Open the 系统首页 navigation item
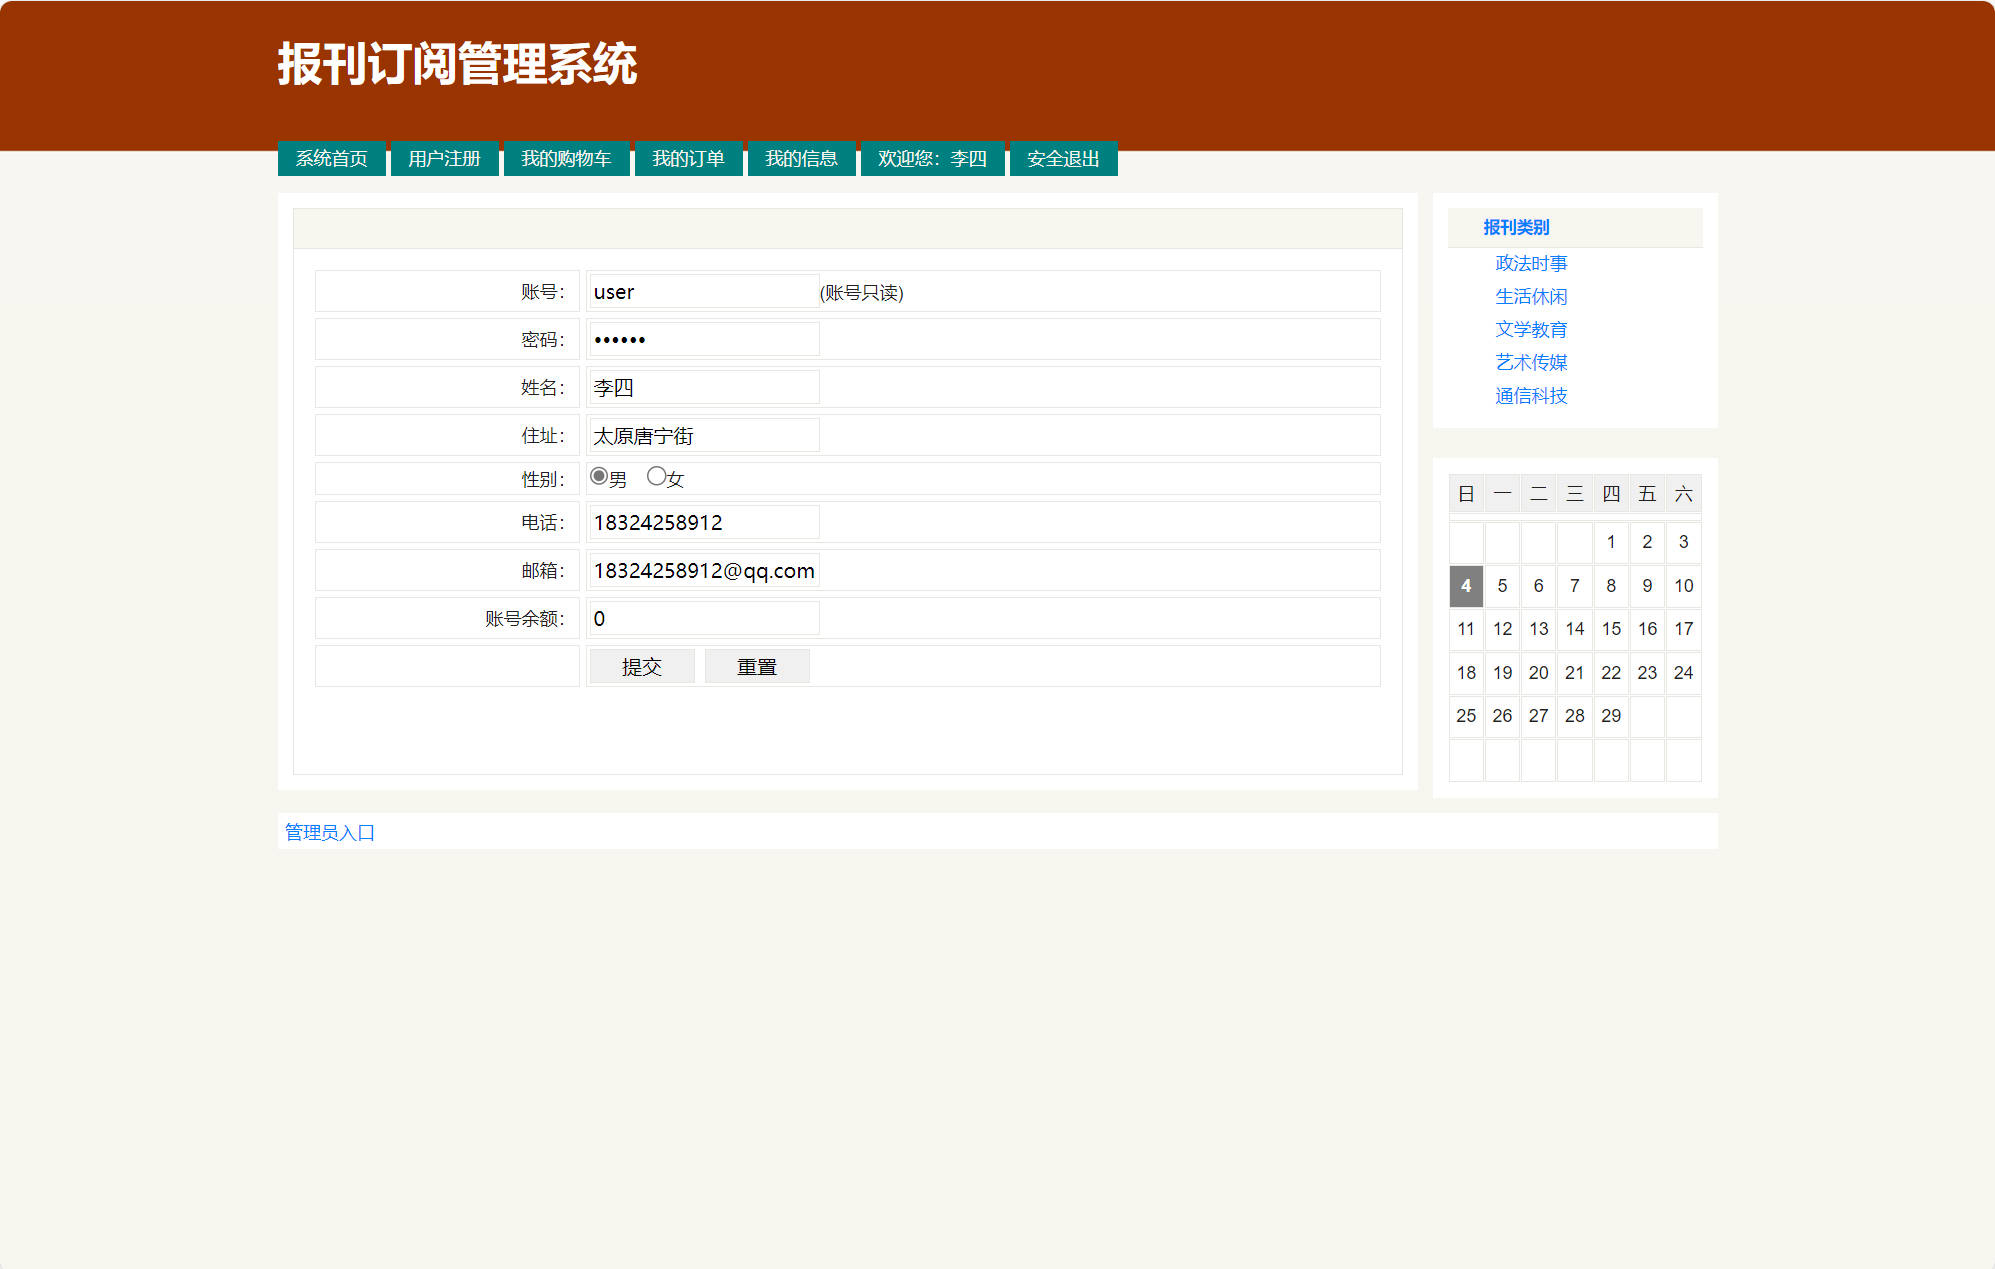The image size is (1995, 1269). pyautogui.click(x=331, y=158)
